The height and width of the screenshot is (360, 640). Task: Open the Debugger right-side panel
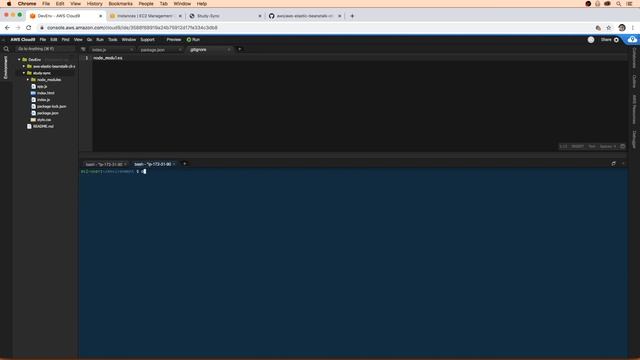tap(634, 139)
